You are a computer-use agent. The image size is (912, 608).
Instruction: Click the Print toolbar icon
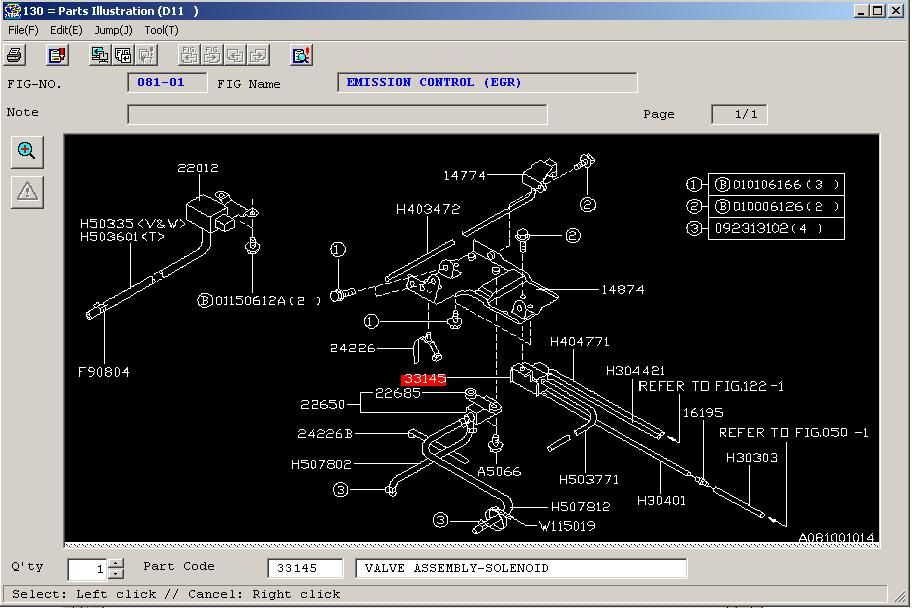pyautogui.click(x=15, y=55)
